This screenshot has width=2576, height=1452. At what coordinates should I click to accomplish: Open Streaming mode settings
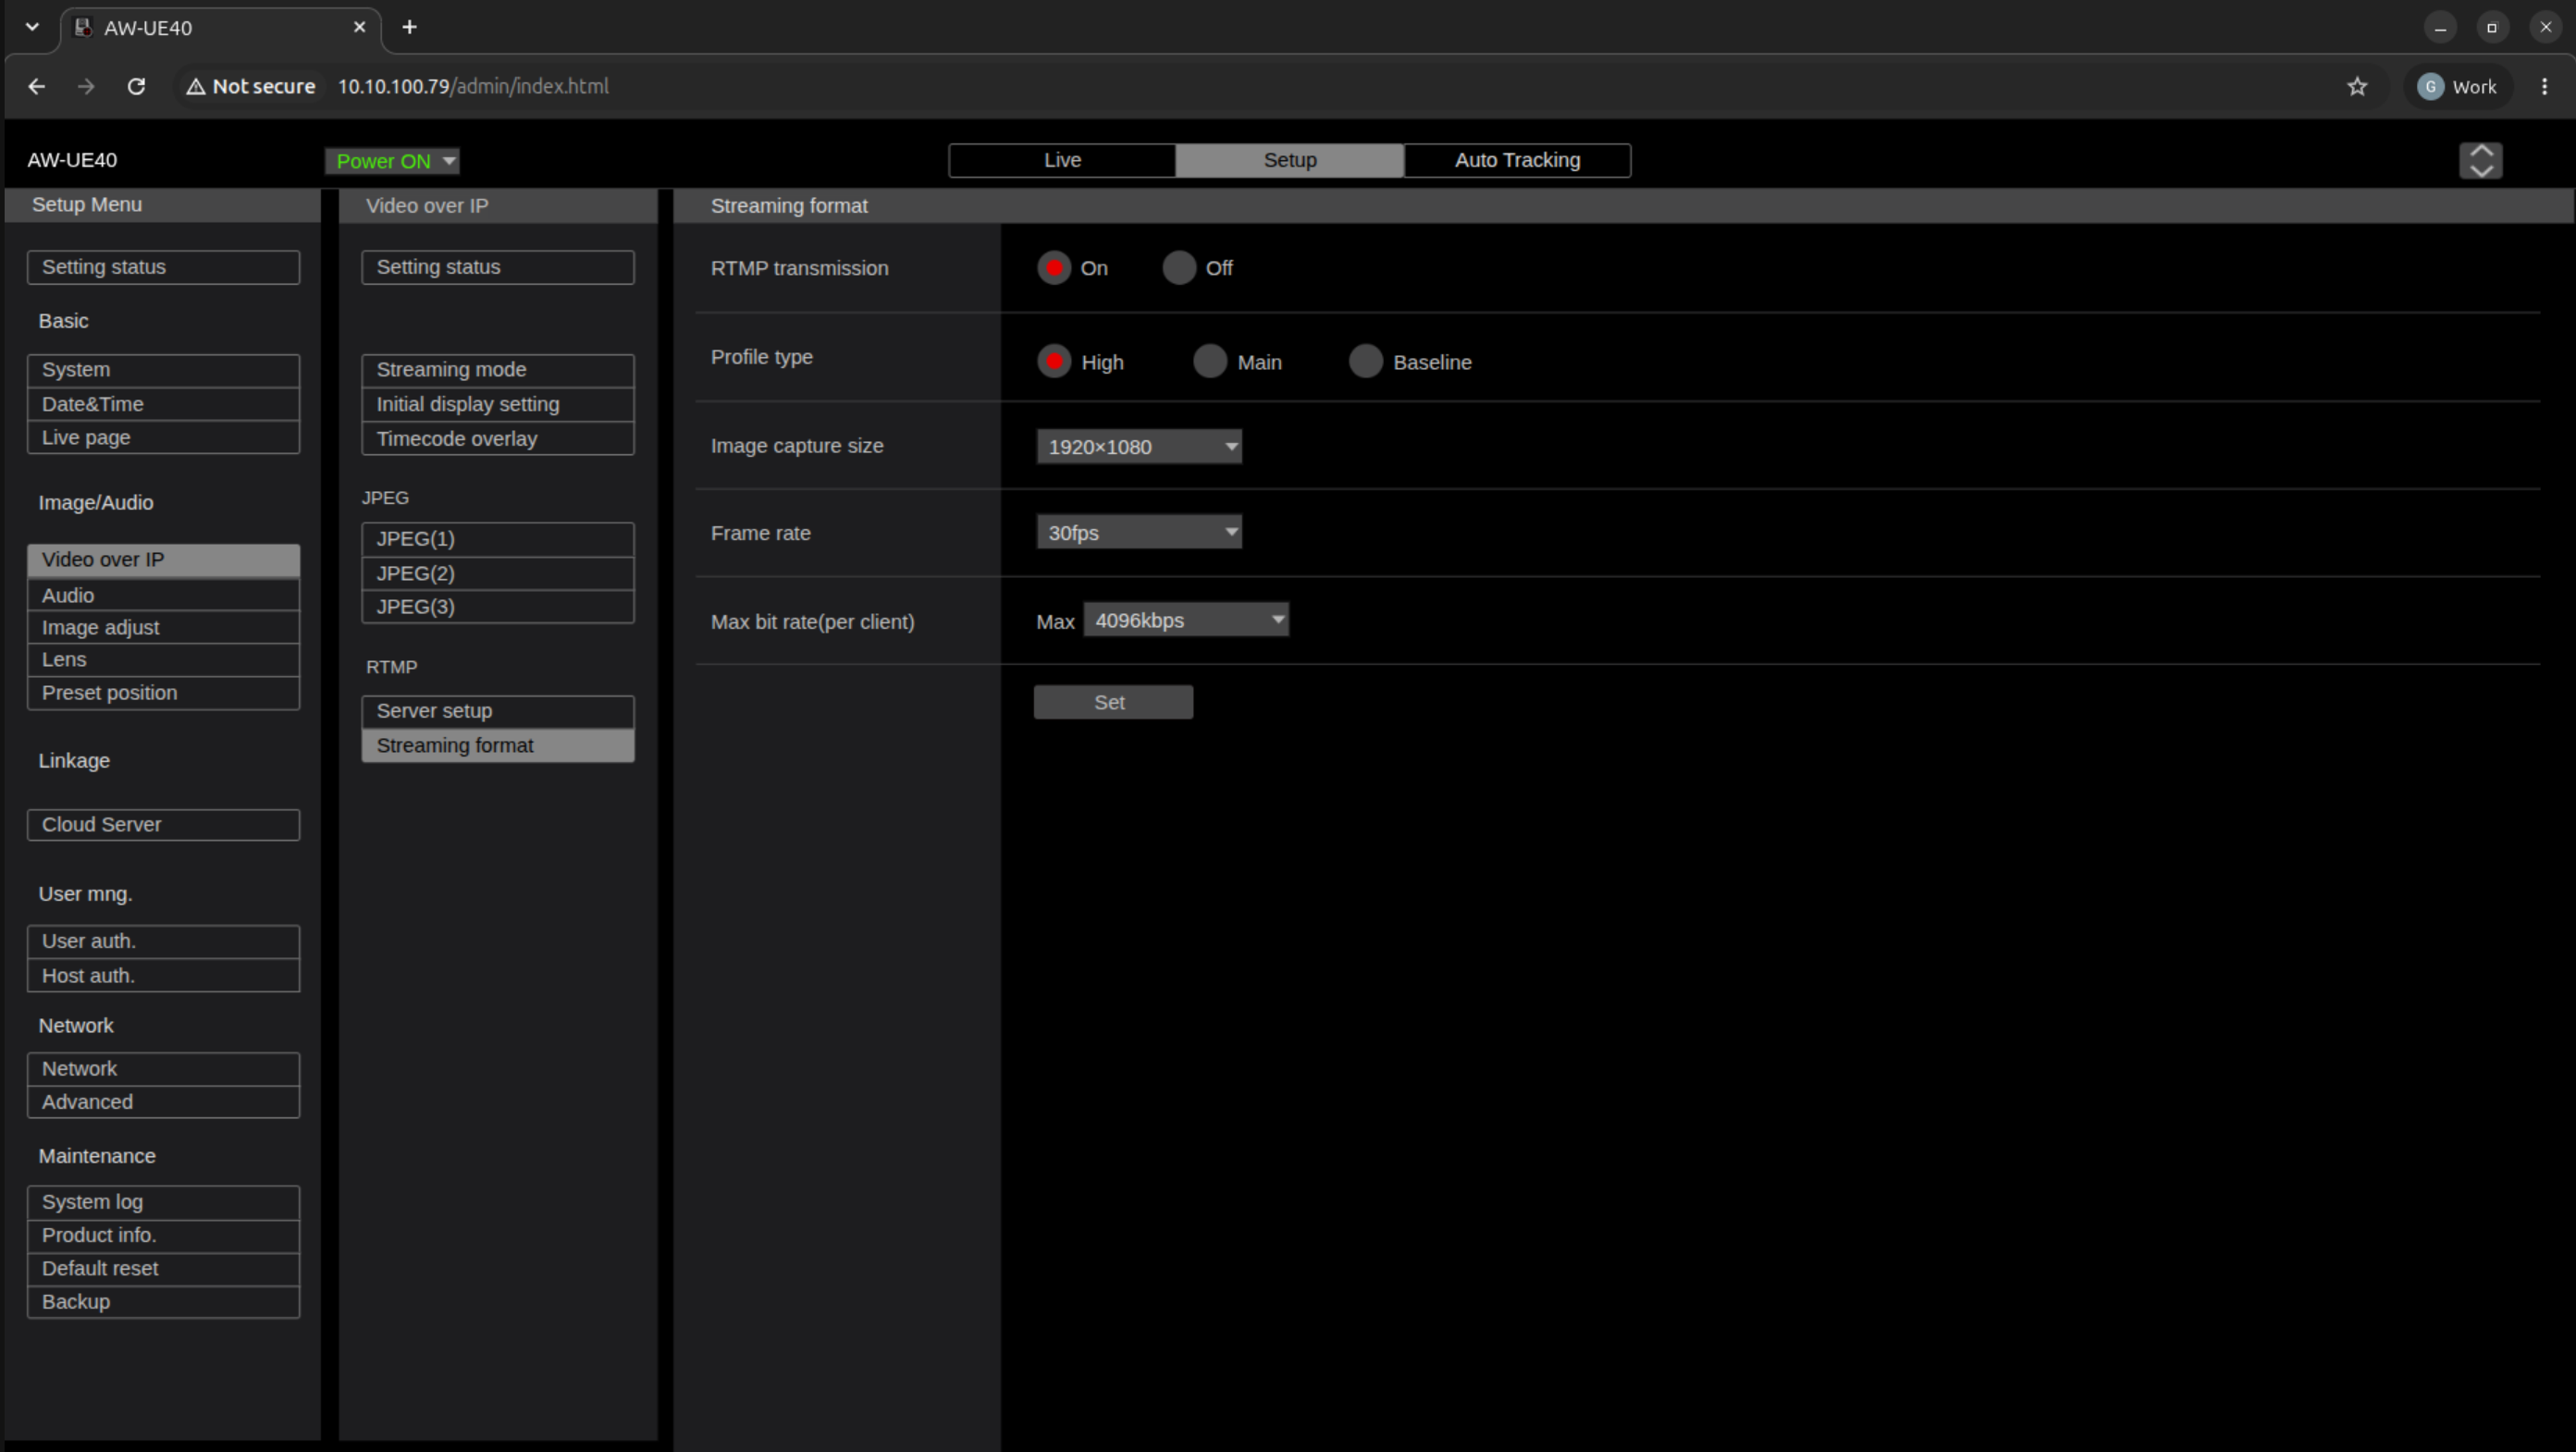click(498, 370)
